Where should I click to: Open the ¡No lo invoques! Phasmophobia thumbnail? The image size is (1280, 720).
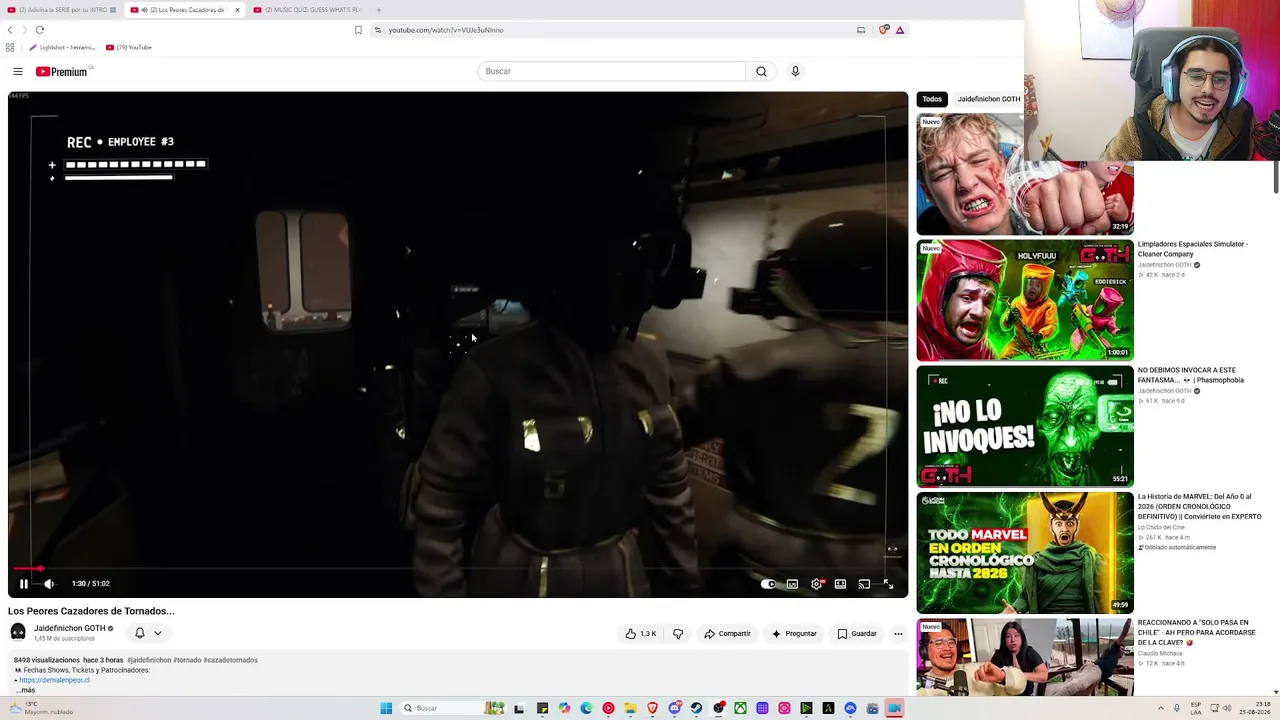point(1025,426)
